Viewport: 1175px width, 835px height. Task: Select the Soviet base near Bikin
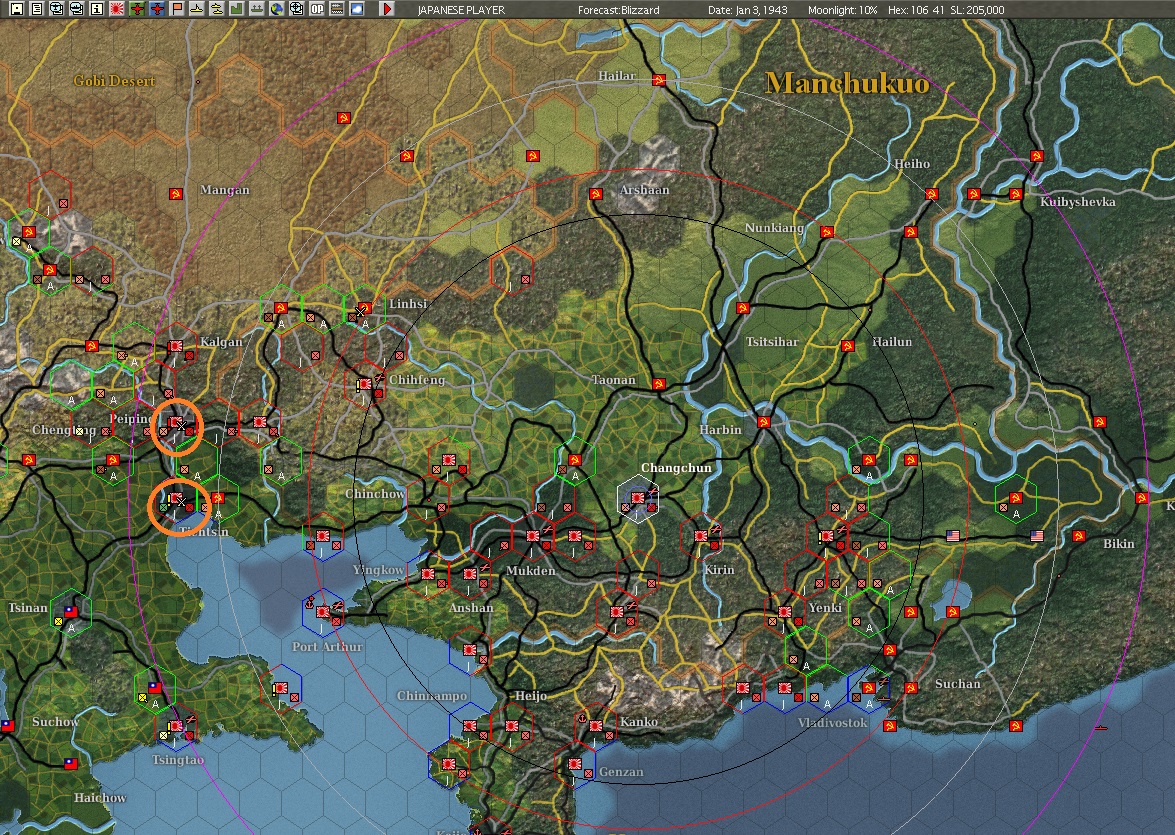point(1078,536)
